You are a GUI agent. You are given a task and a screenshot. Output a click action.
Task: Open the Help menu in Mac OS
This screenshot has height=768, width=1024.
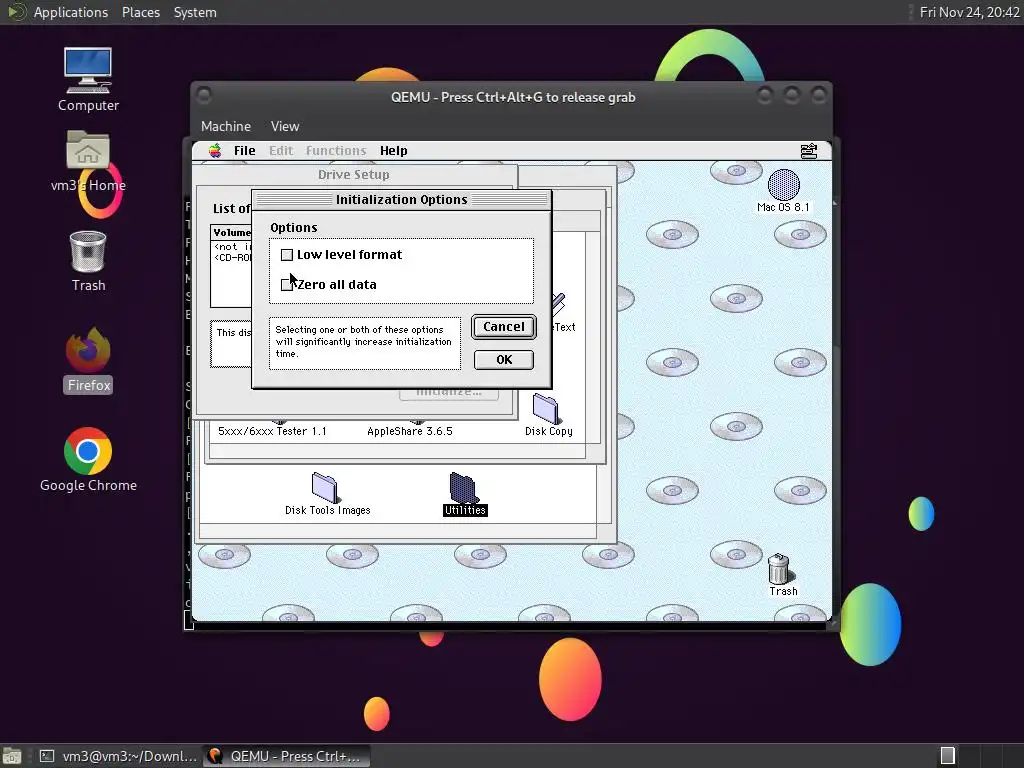394,151
